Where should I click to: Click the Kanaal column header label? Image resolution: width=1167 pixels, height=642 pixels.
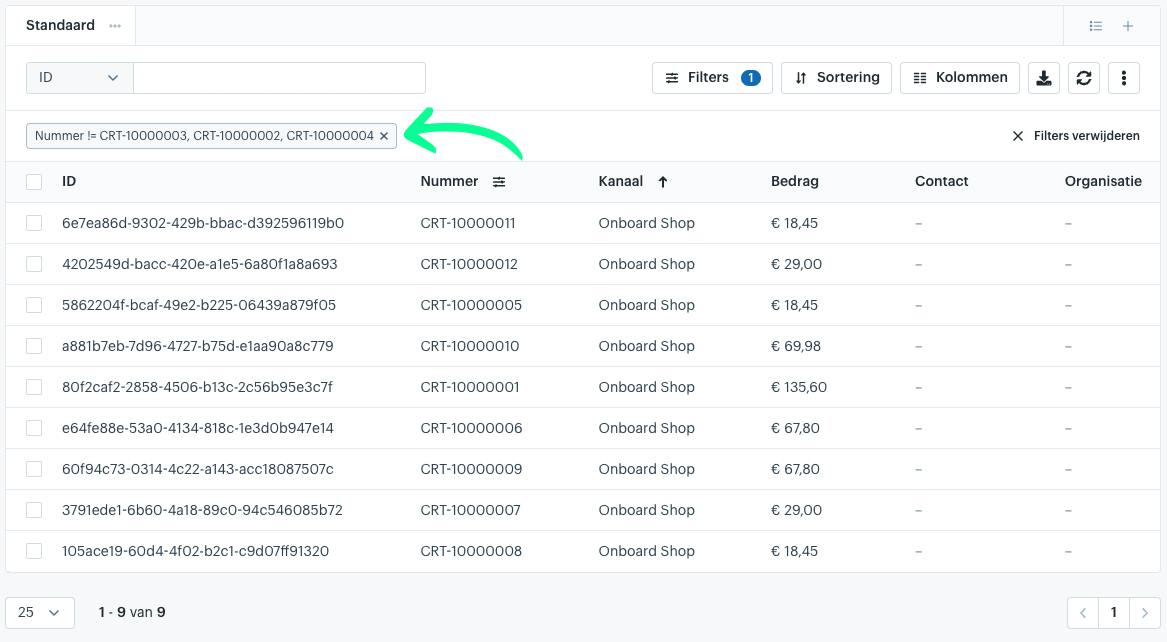tap(621, 182)
